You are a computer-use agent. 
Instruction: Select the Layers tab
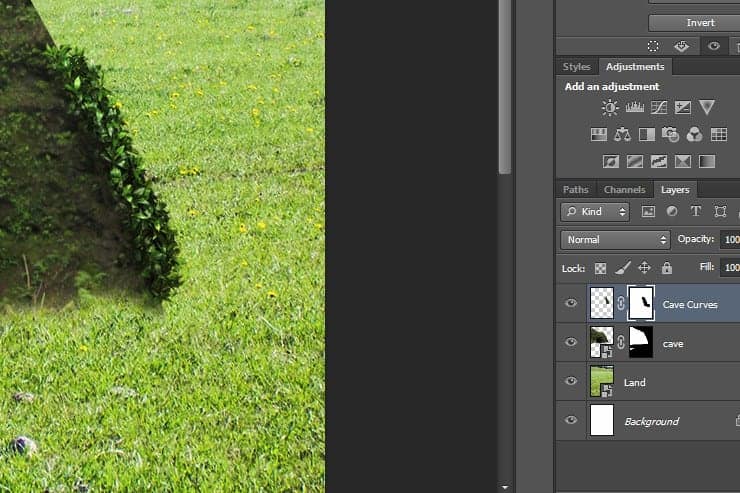coord(675,190)
